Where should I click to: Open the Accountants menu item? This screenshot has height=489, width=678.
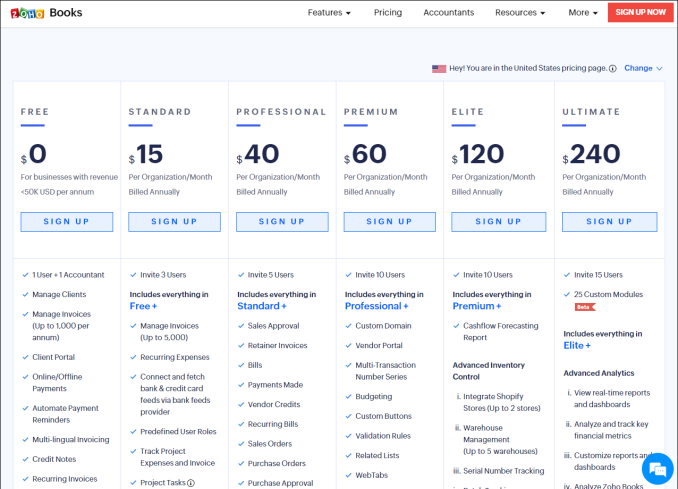pyautogui.click(x=448, y=13)
